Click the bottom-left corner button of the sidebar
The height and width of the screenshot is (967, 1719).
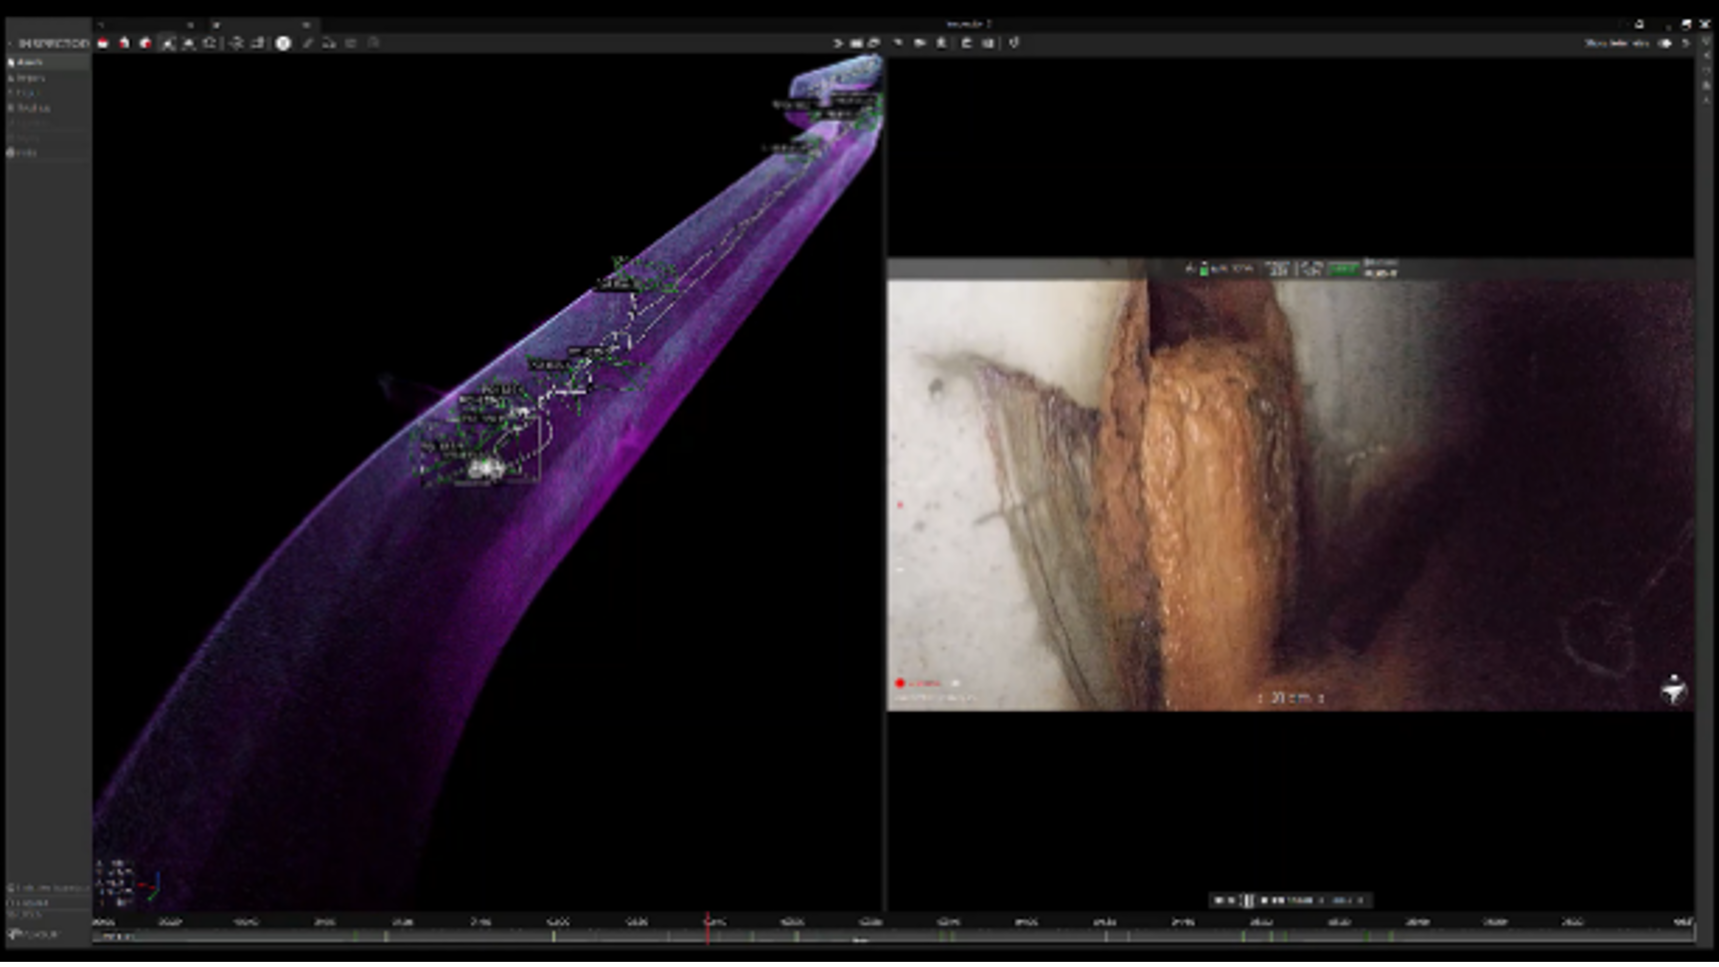tap(35, 934)
